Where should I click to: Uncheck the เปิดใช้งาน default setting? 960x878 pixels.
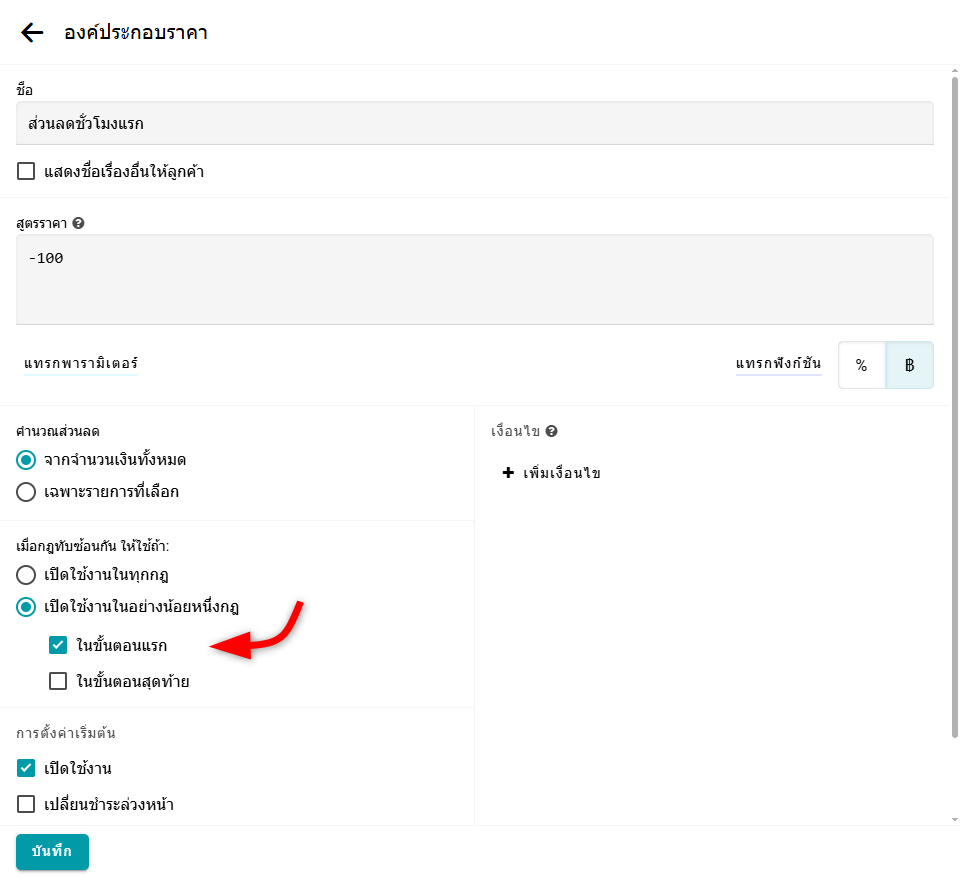point(26,768)
